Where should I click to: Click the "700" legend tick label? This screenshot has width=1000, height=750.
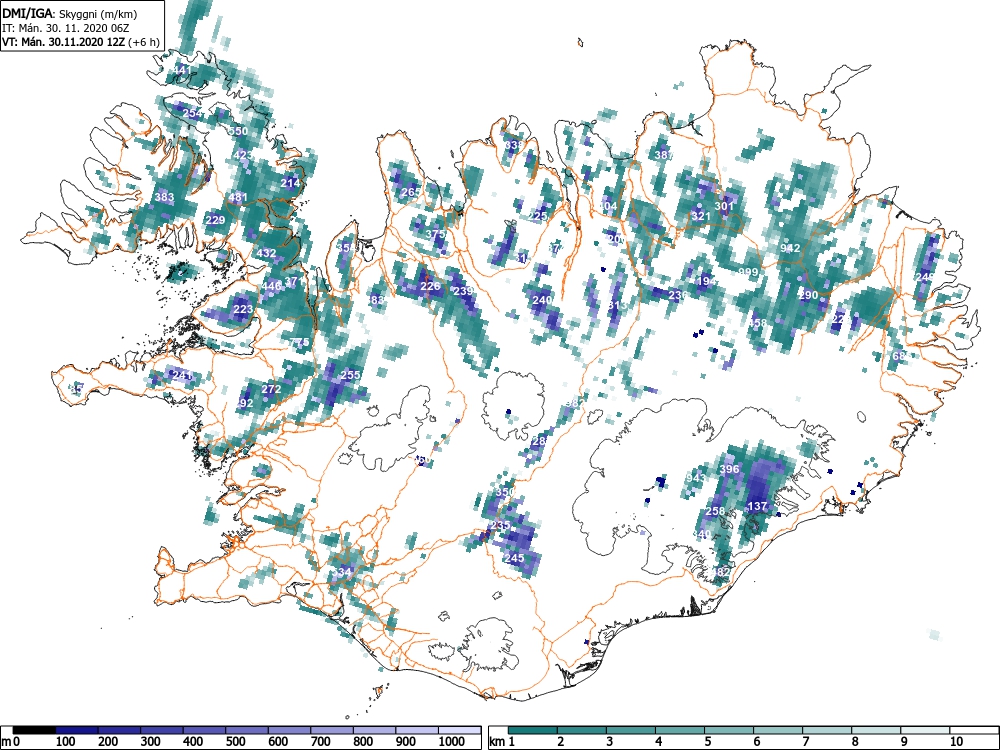[x=320, y=742]
